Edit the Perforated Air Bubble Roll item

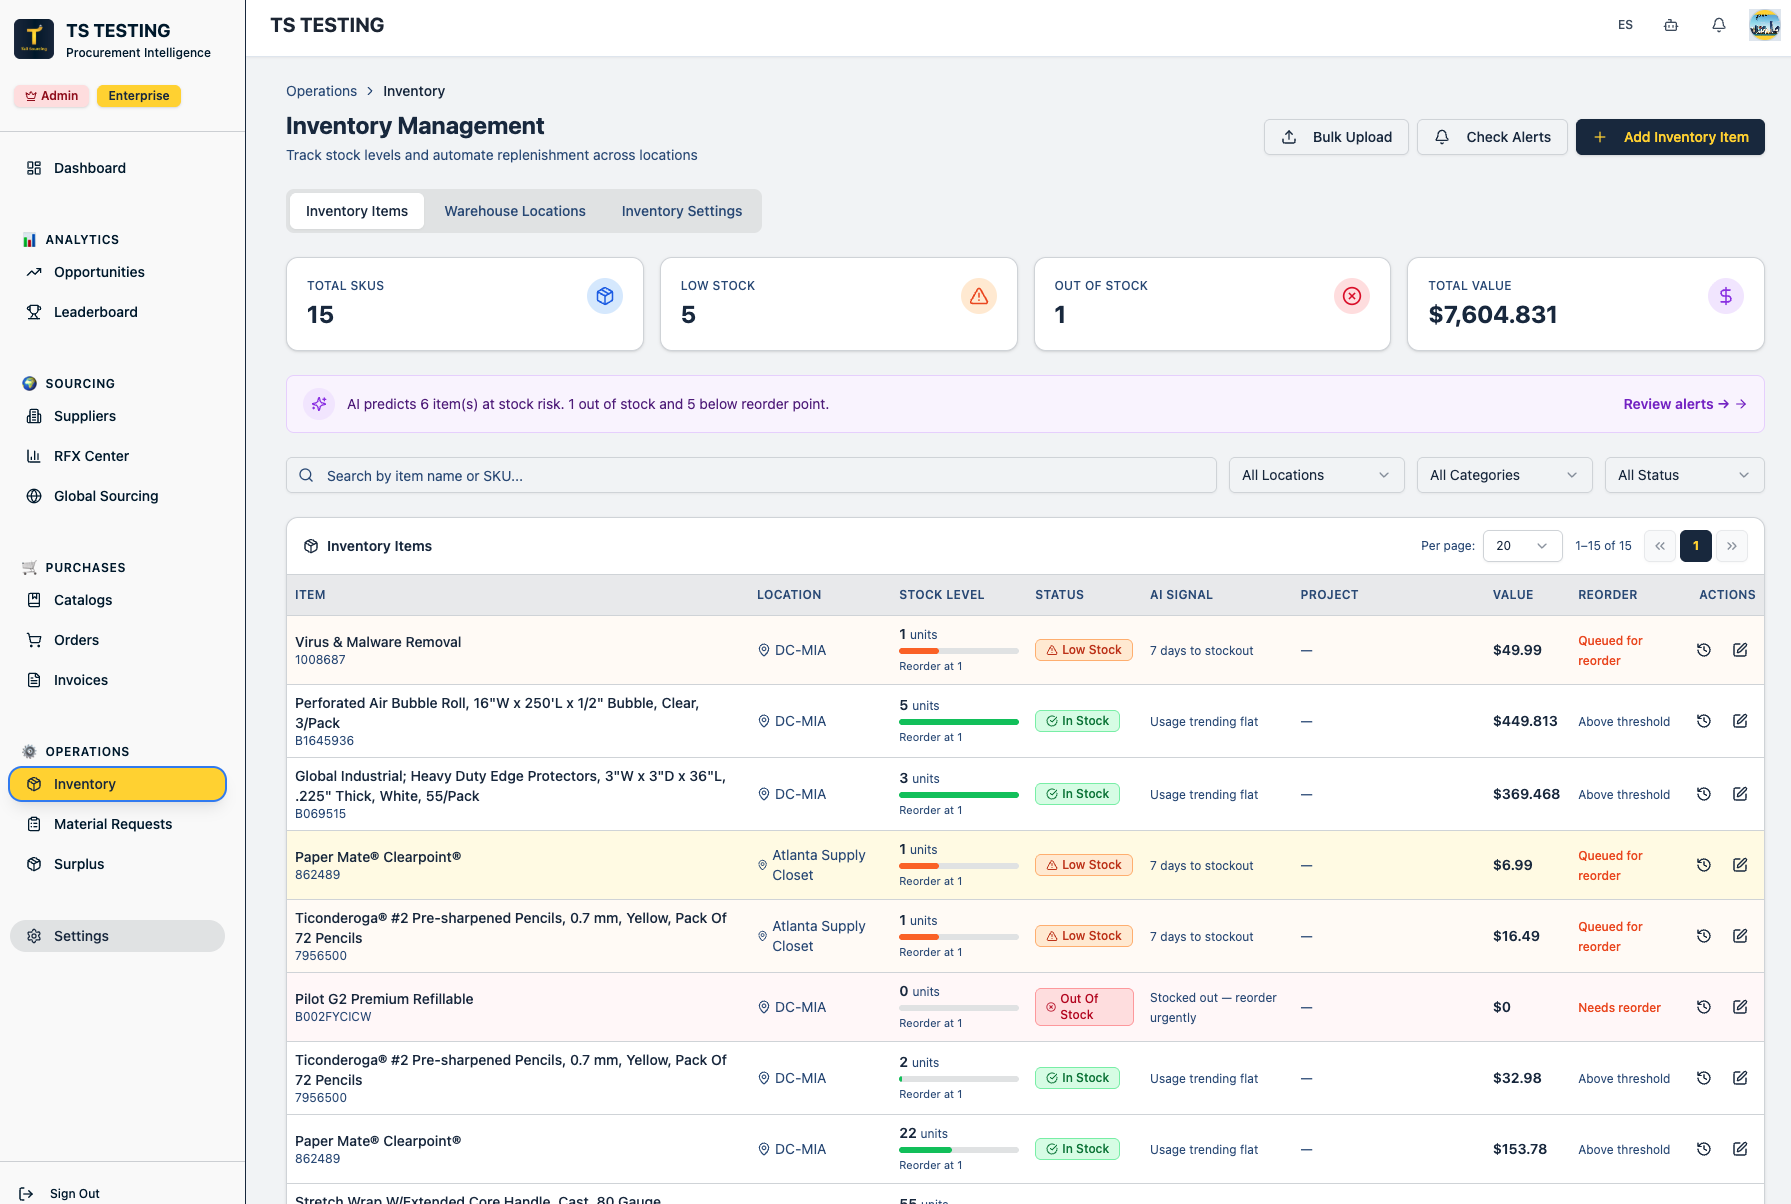tap(1740, 721)
